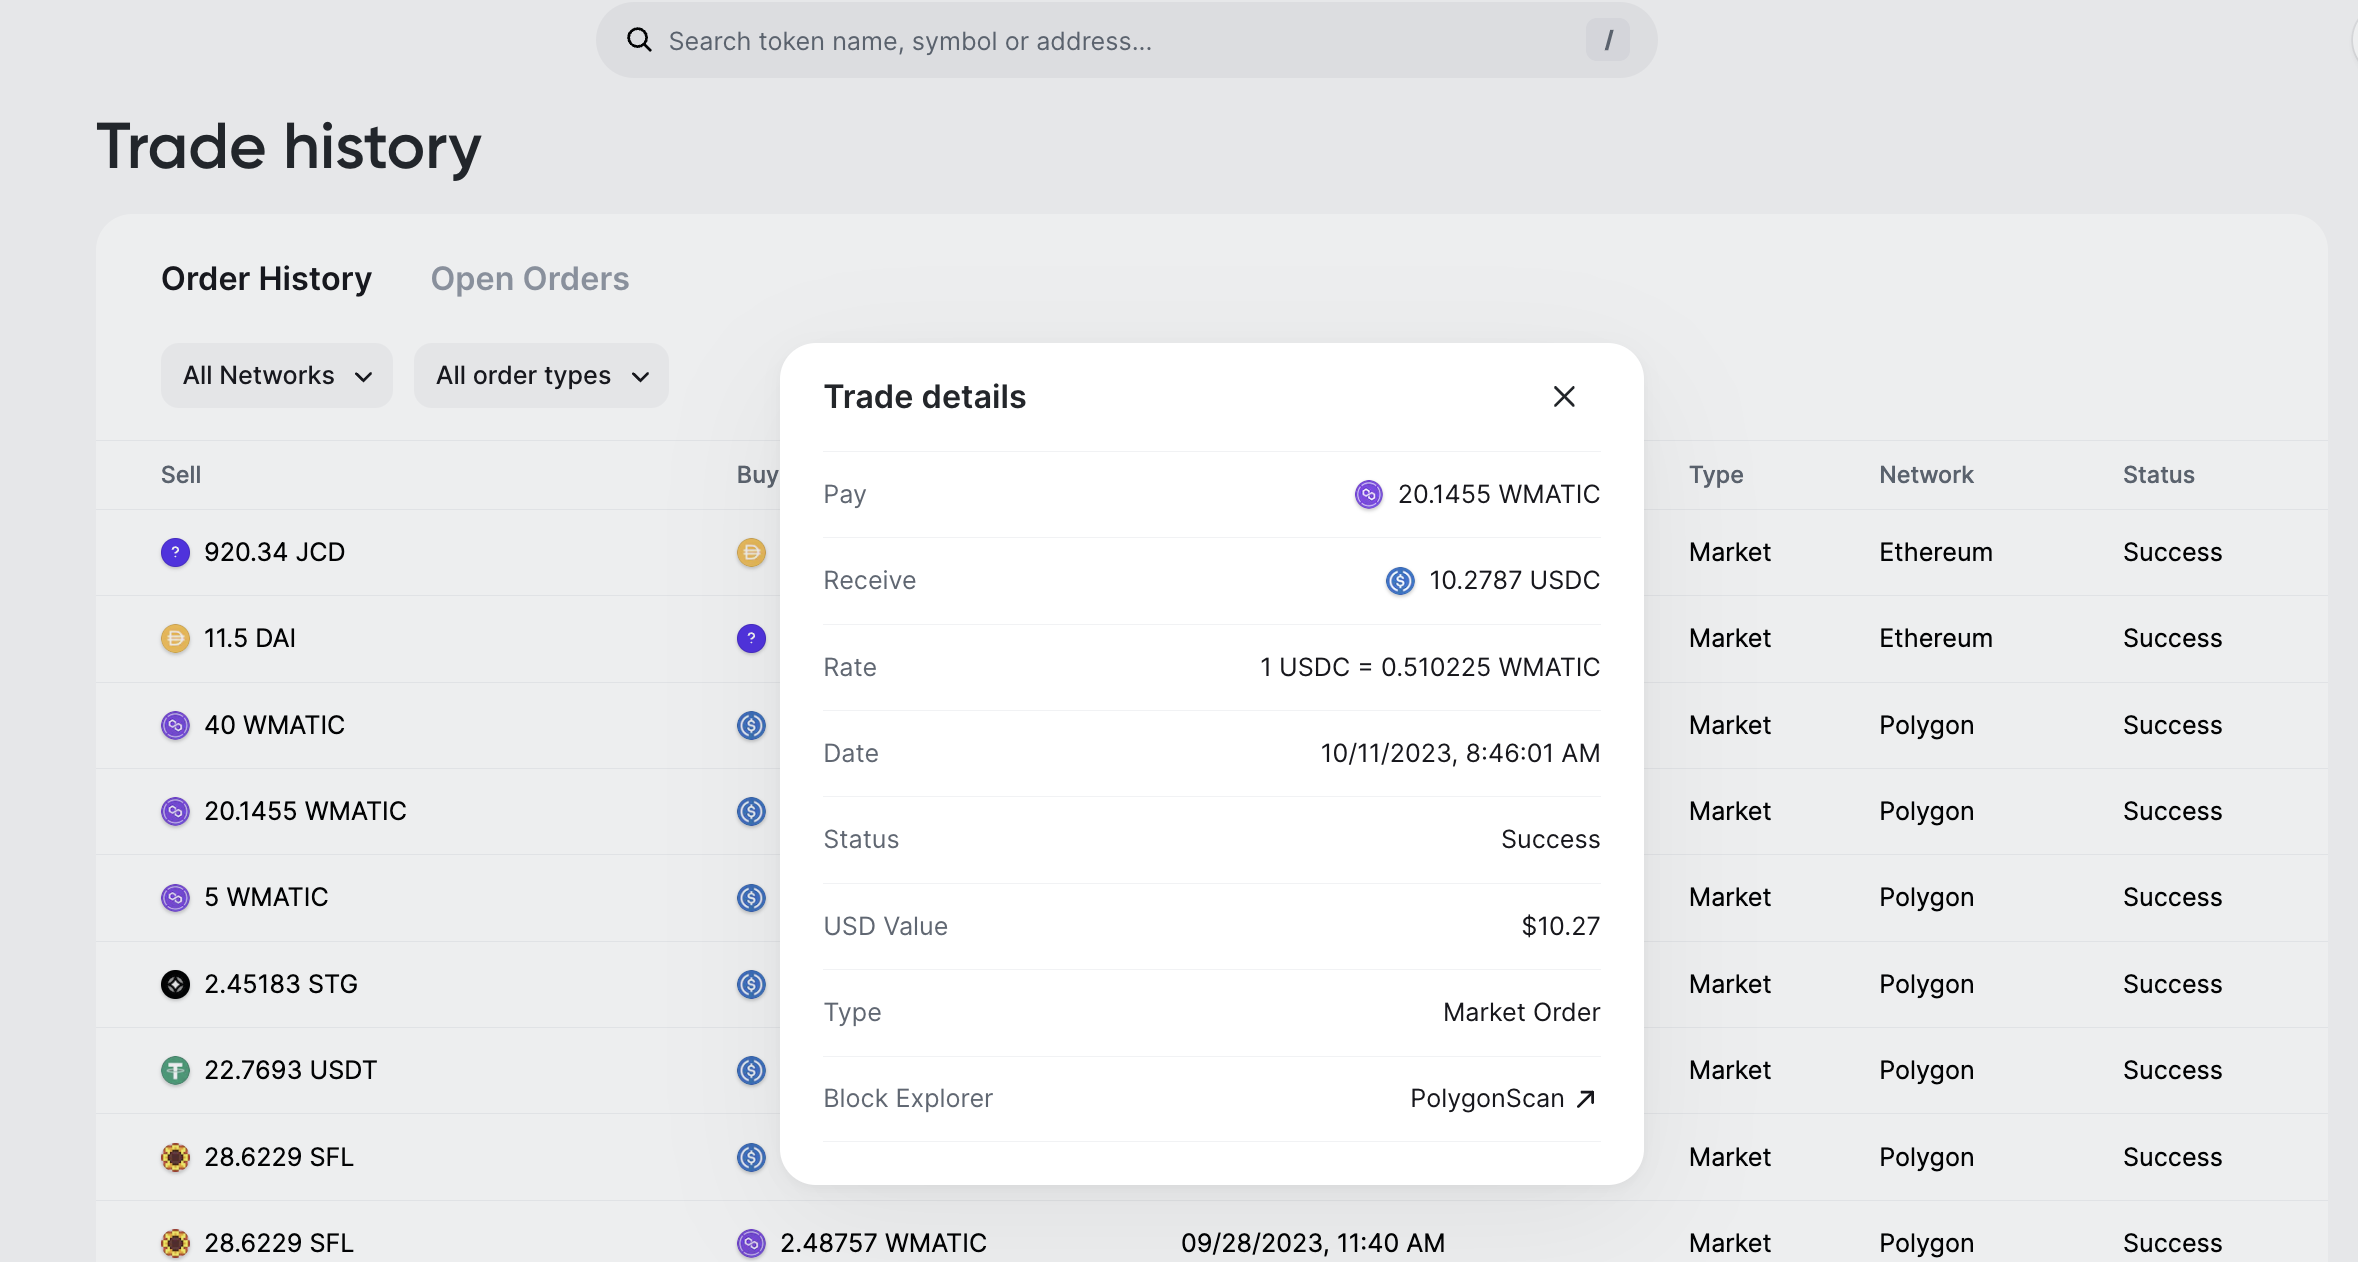Click the WMATIC icon in Pay row

coord(1368,494)
